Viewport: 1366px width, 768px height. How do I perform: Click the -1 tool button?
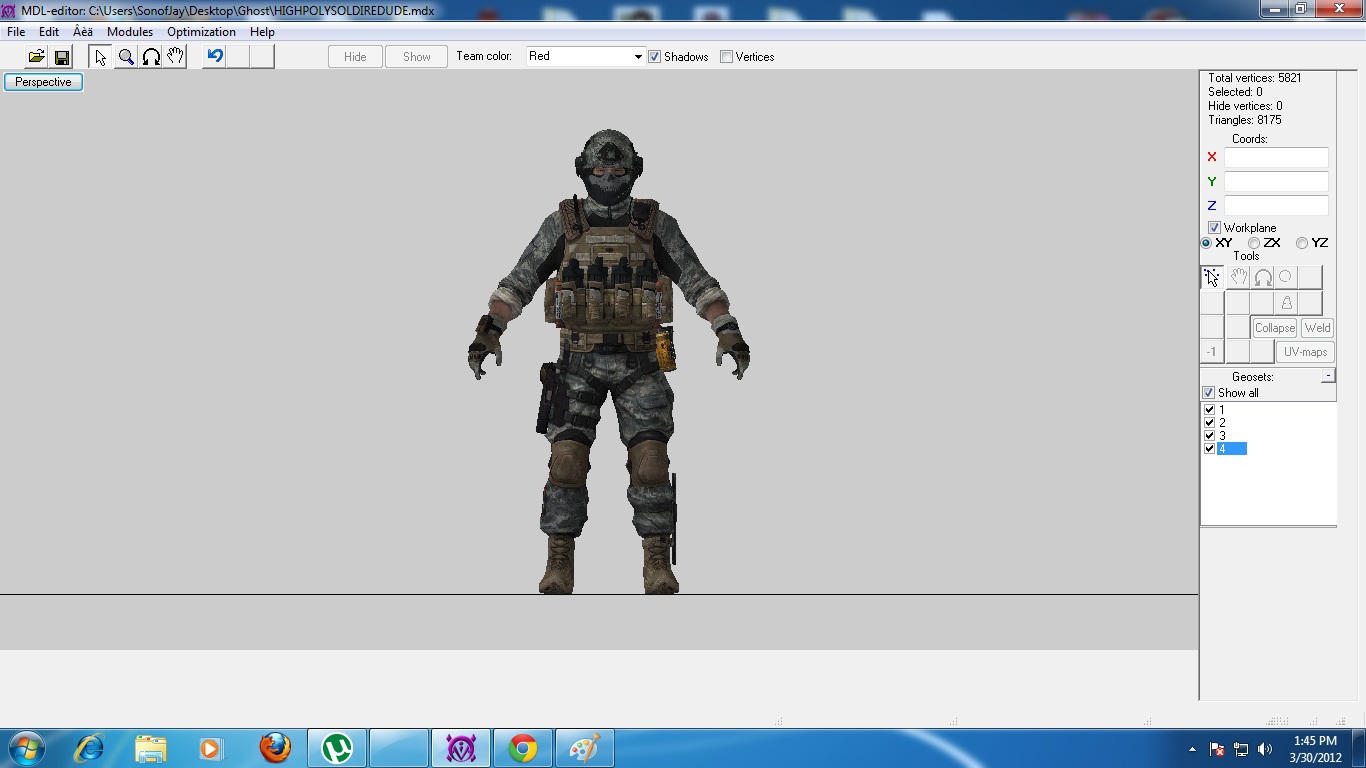pyautogui.click(x=1211, y=352)
